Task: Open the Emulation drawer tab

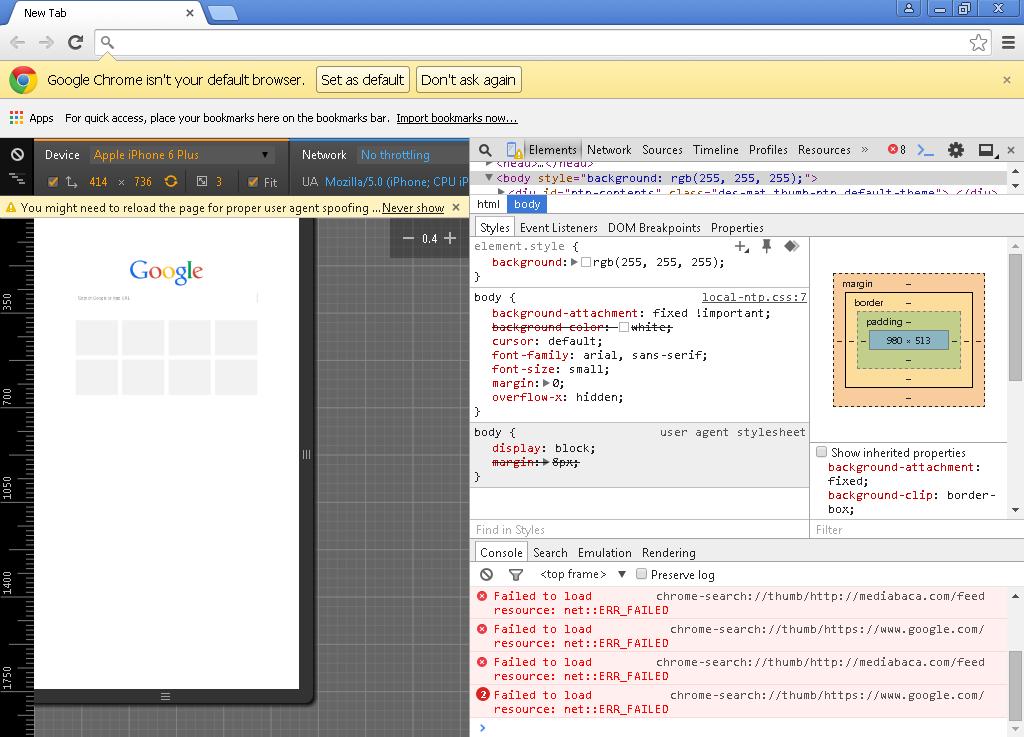Action: pyautogui.click(x=604, y=553)
